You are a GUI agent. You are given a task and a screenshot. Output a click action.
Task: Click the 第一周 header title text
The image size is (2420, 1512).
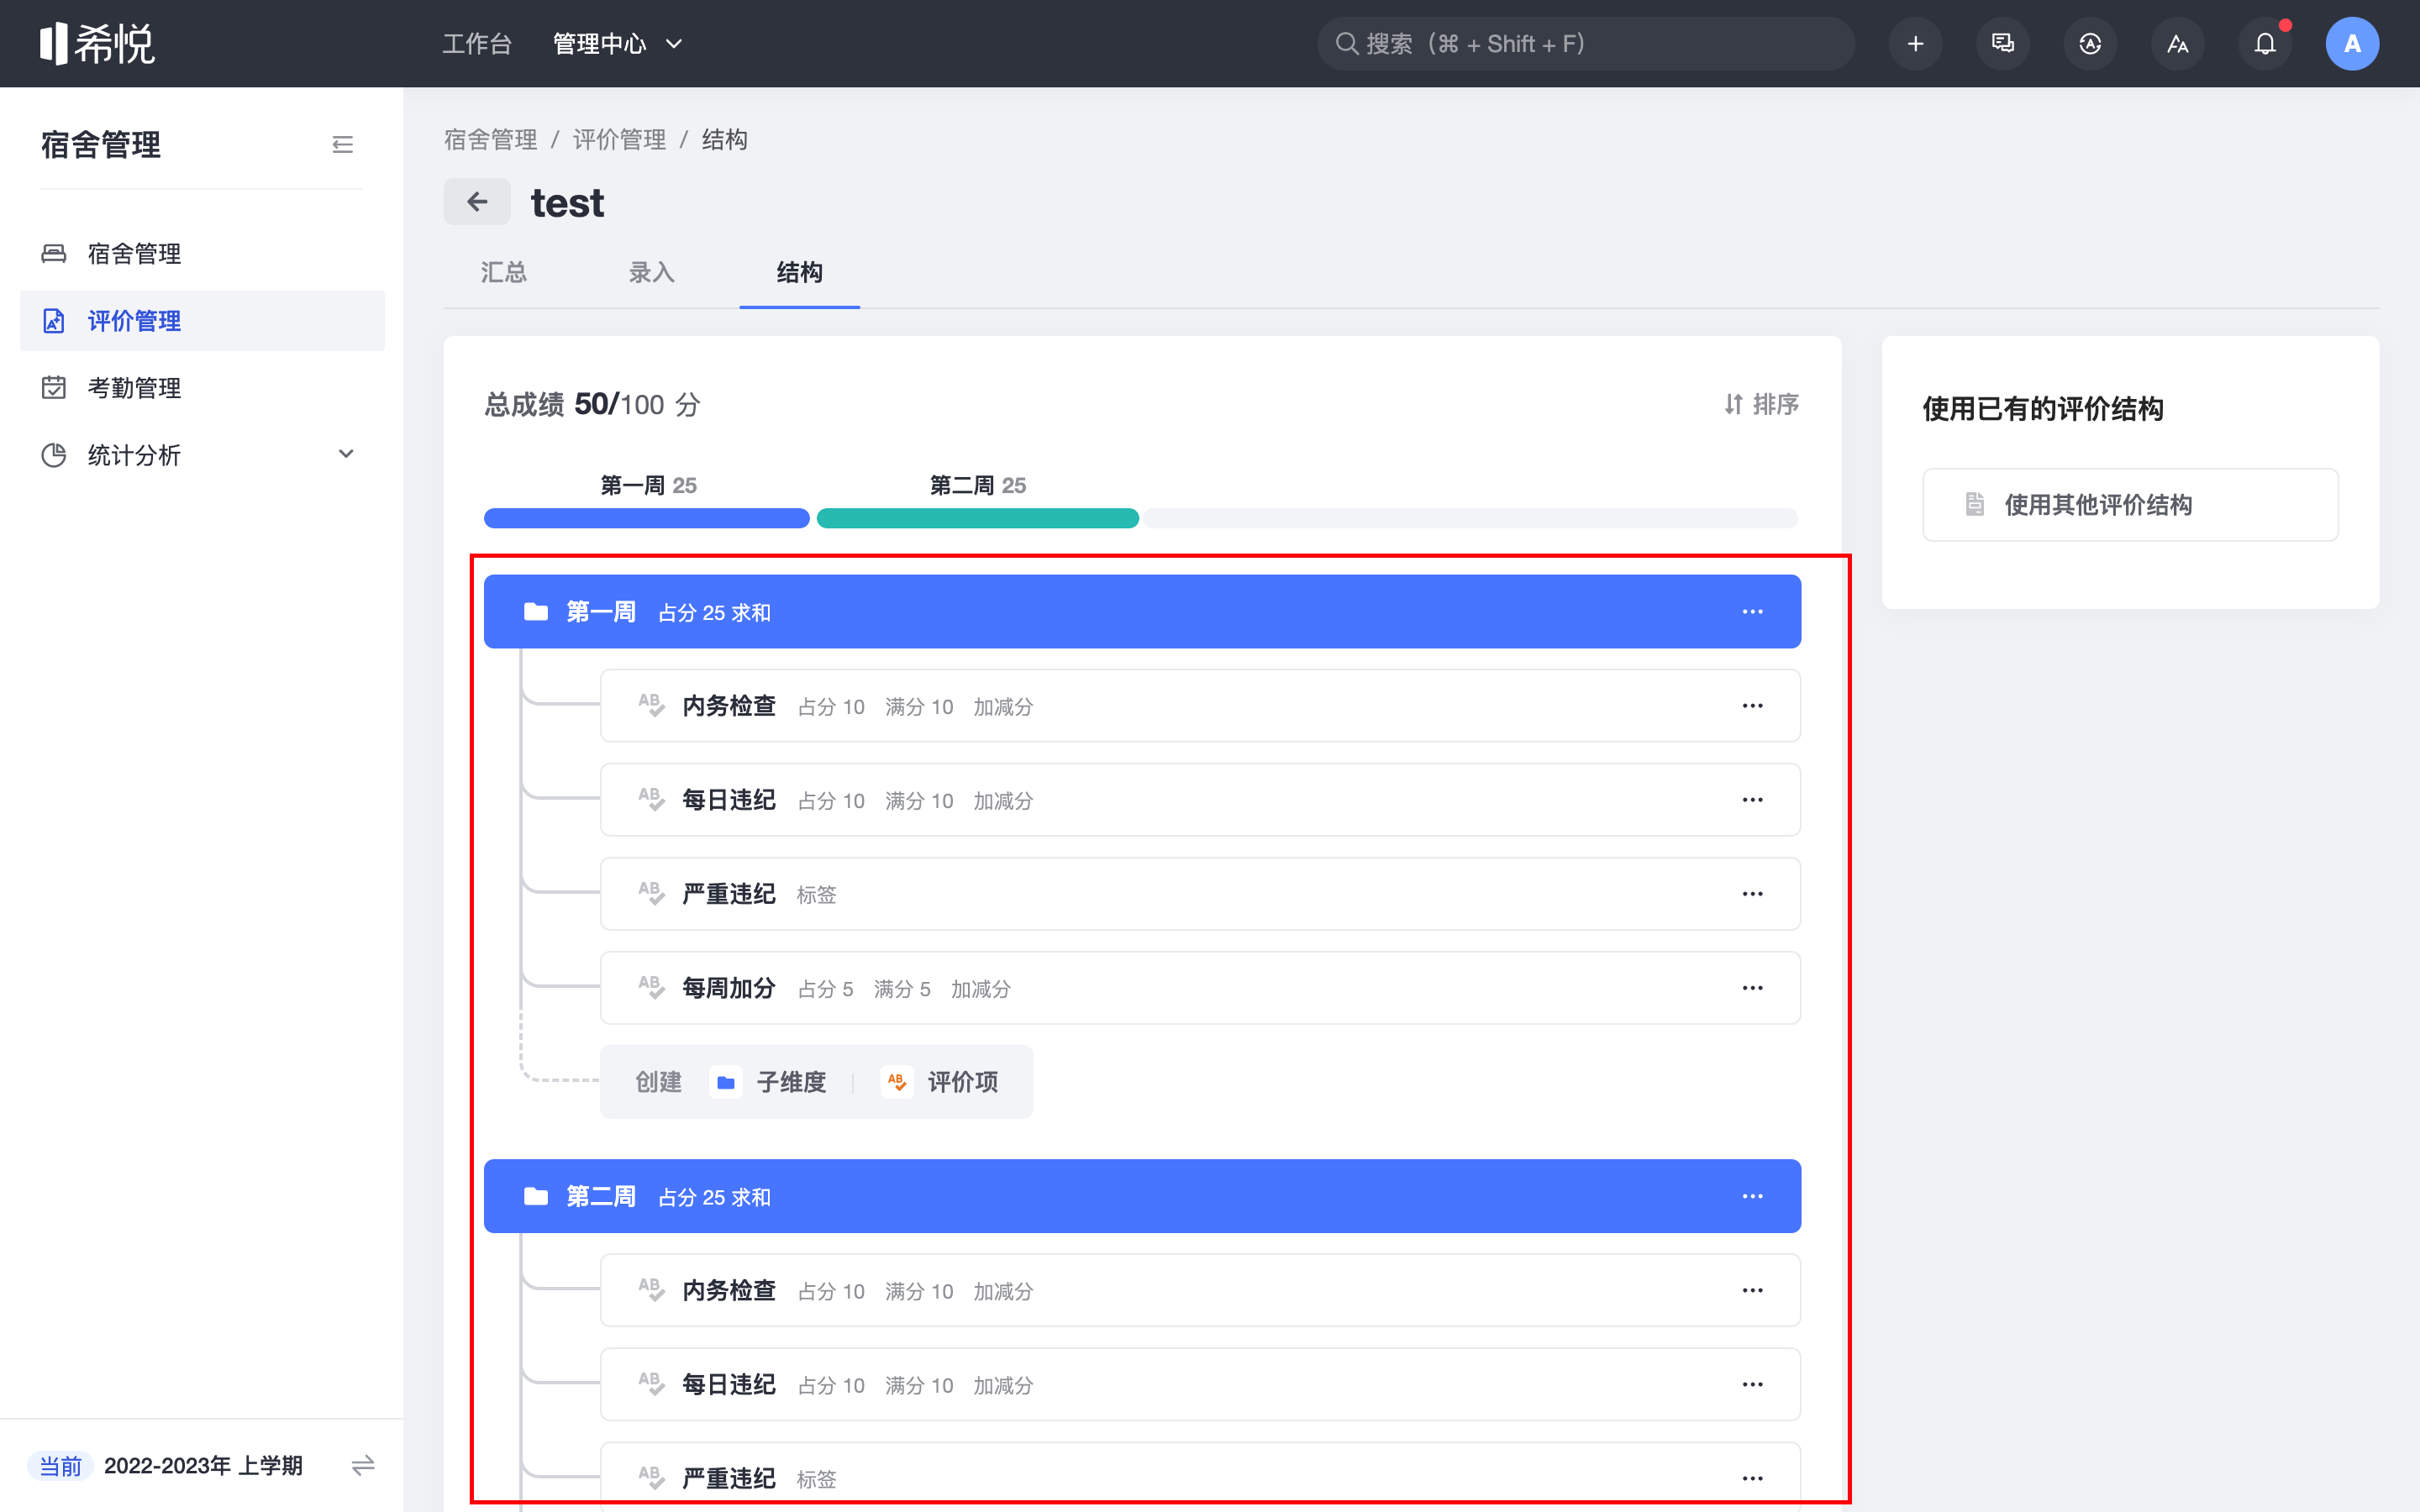click(601, 612)
